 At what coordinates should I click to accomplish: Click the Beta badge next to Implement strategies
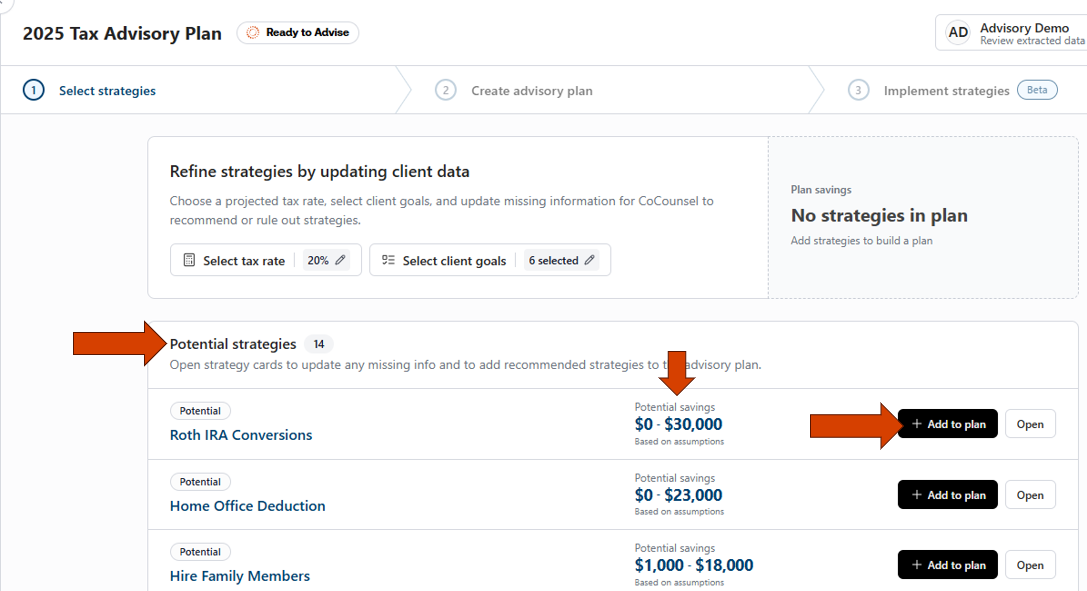pyautogui.click(x=1037, y=90)
